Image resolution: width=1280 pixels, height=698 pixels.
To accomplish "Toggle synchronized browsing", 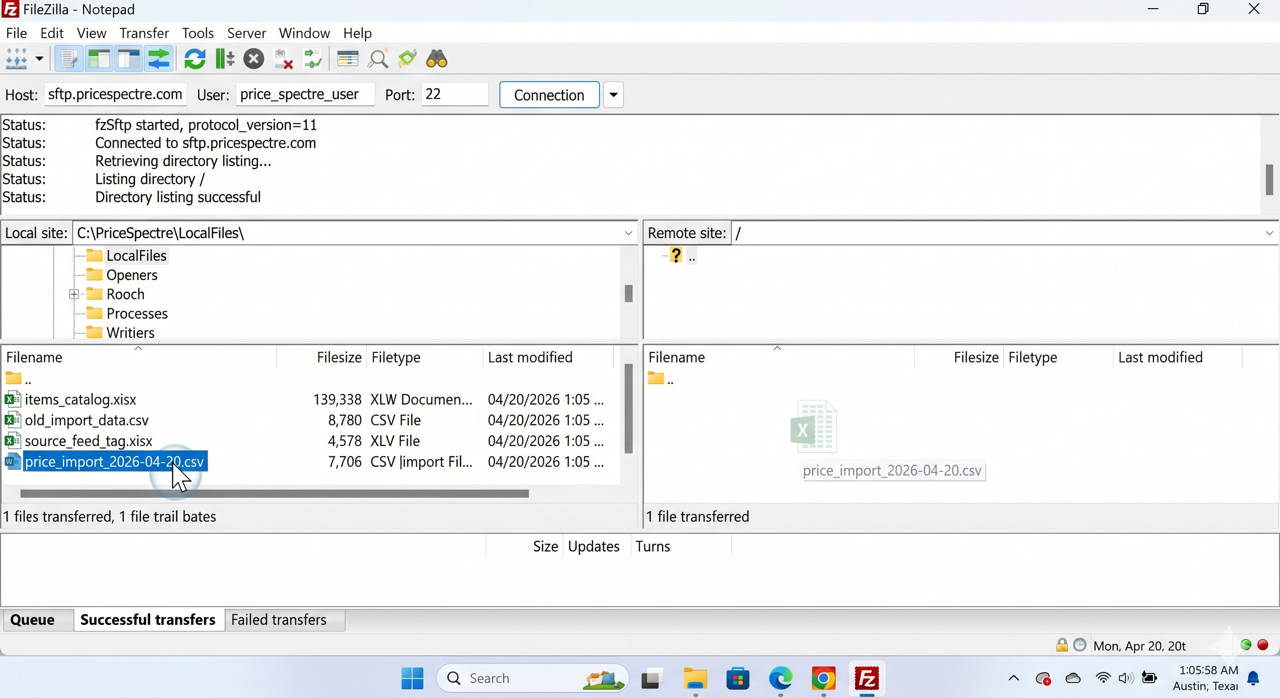I will click(x=406, y=59).
